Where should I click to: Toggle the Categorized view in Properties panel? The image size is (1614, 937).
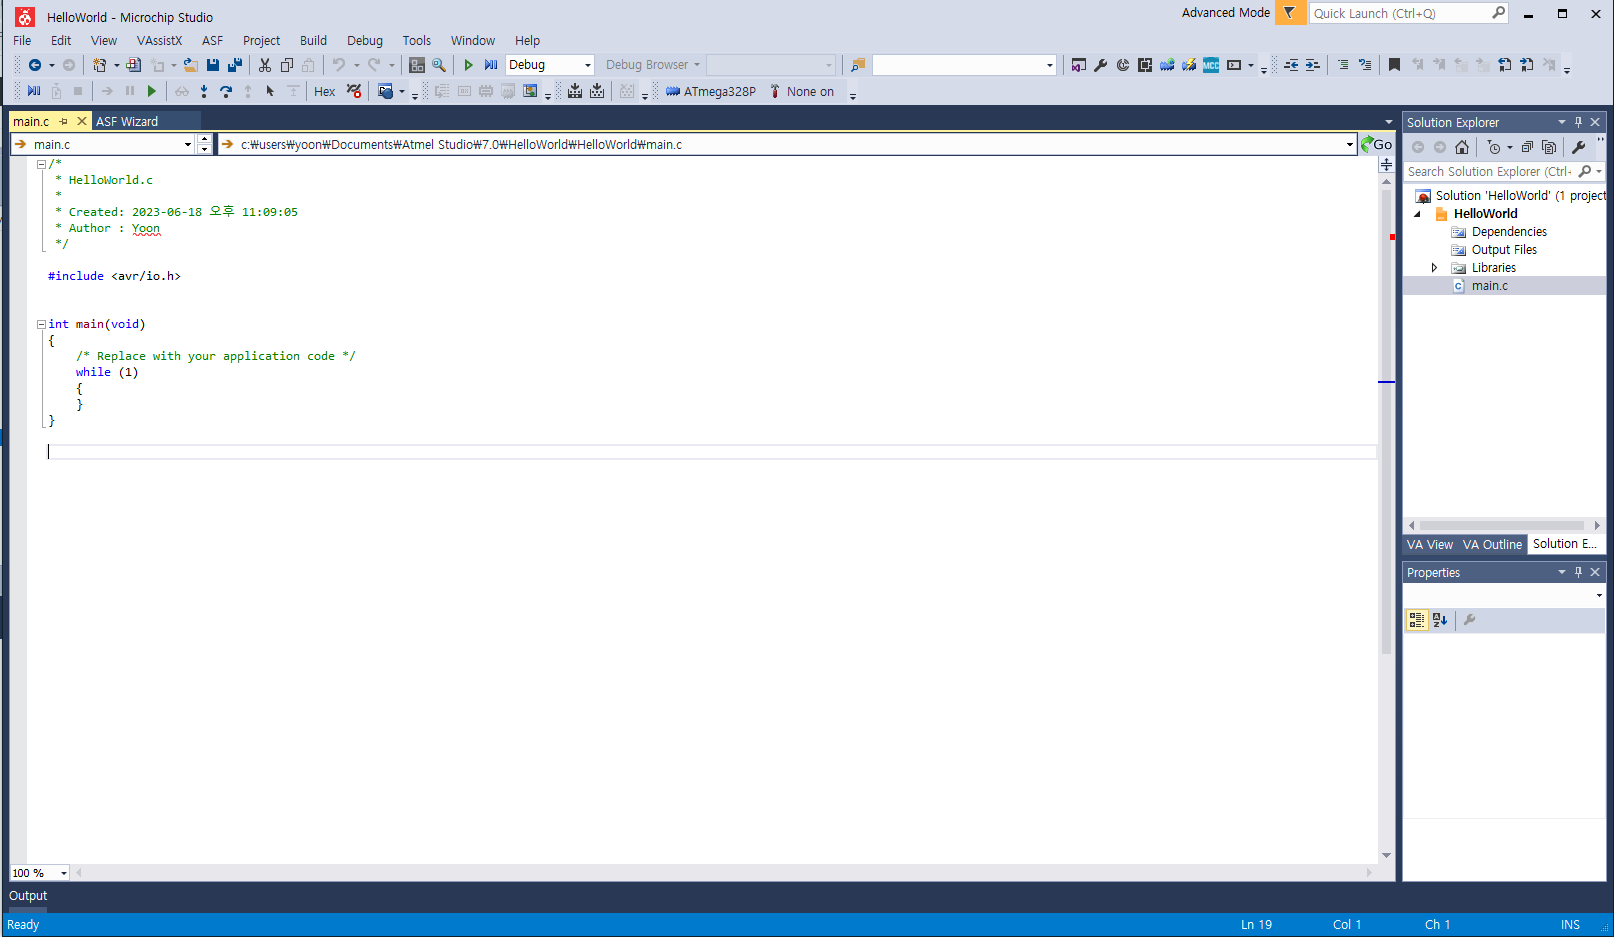[1417, 620]
